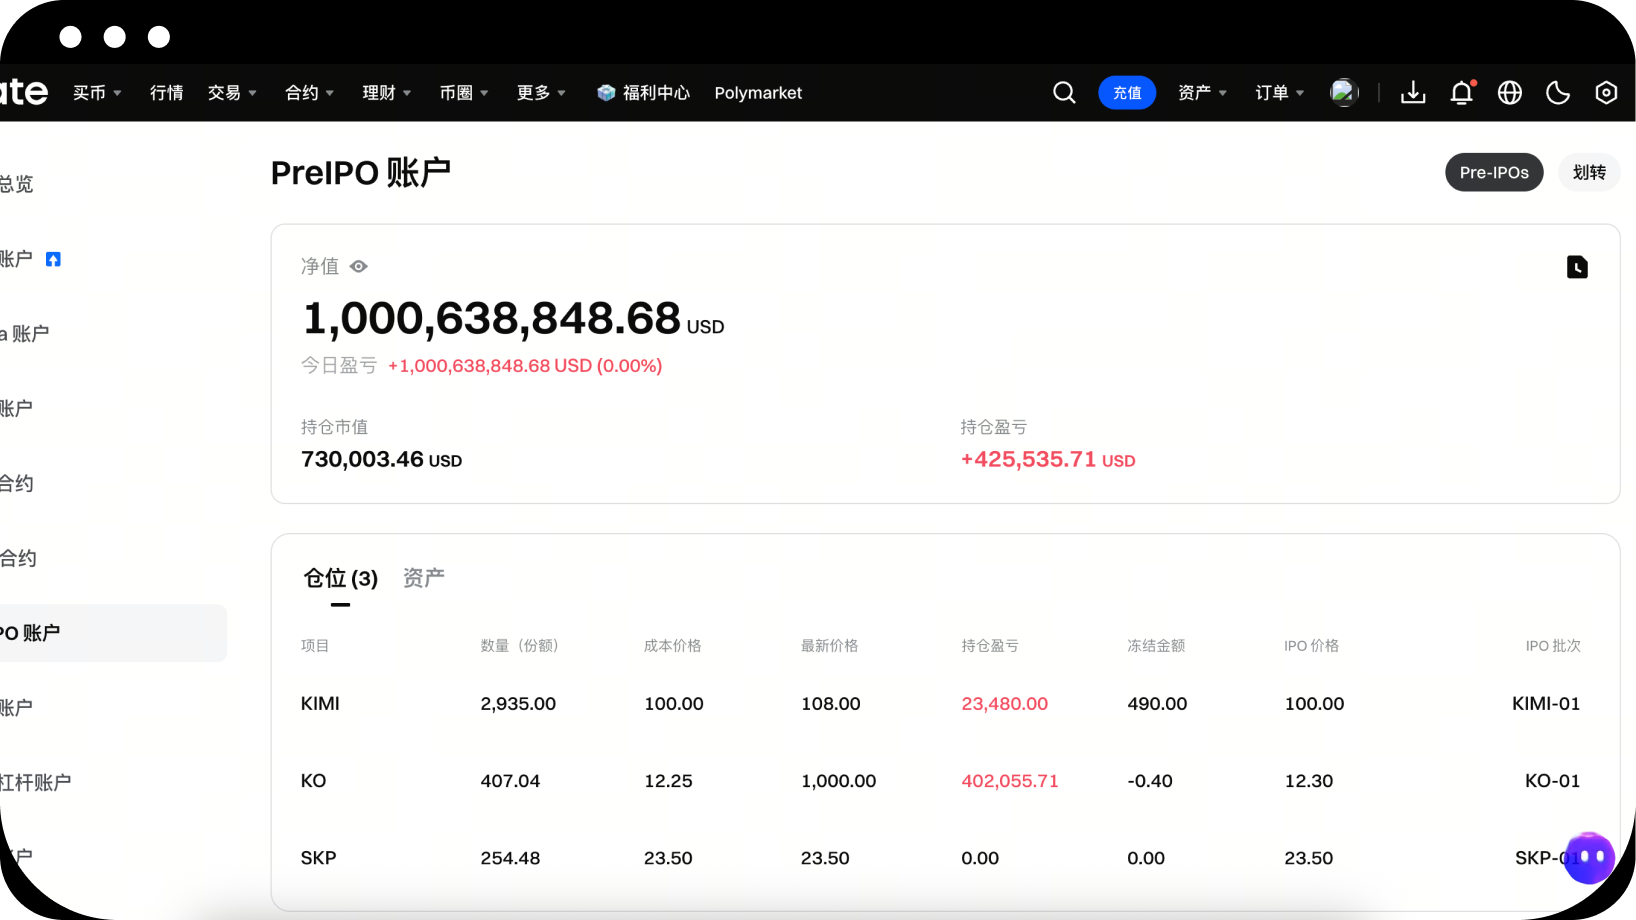The image size is (1636, 920).
Task: Expand the 合约 dropdown menu
Action: (x=309, y=93)
